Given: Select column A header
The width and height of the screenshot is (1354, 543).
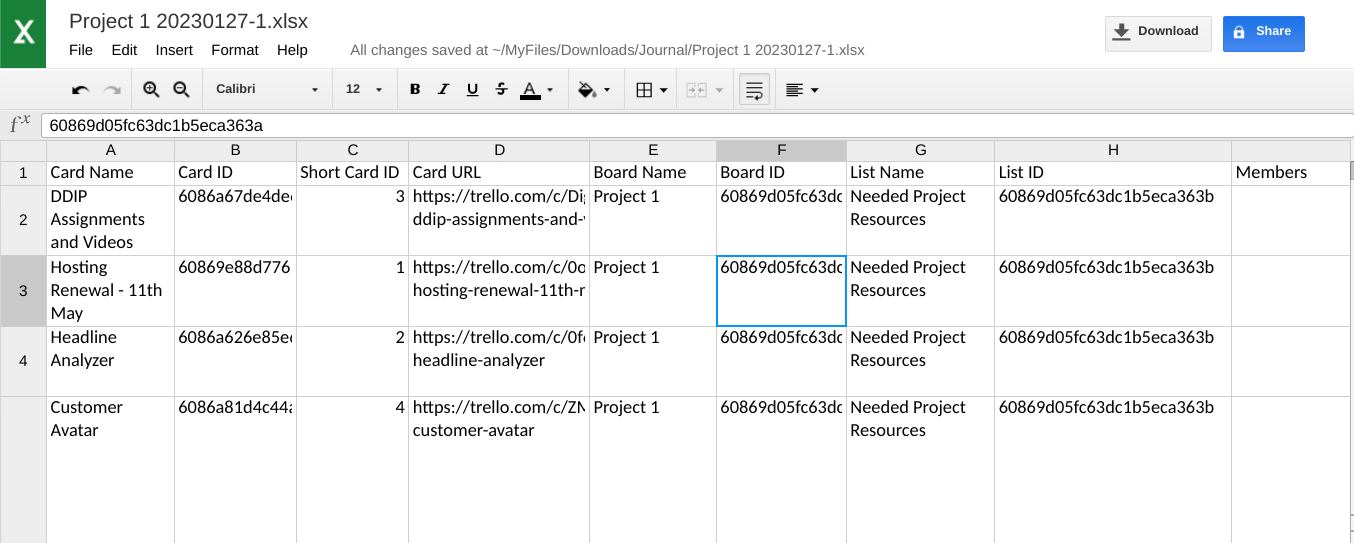Looking at the screenshot, I should [x=110, y=150].
